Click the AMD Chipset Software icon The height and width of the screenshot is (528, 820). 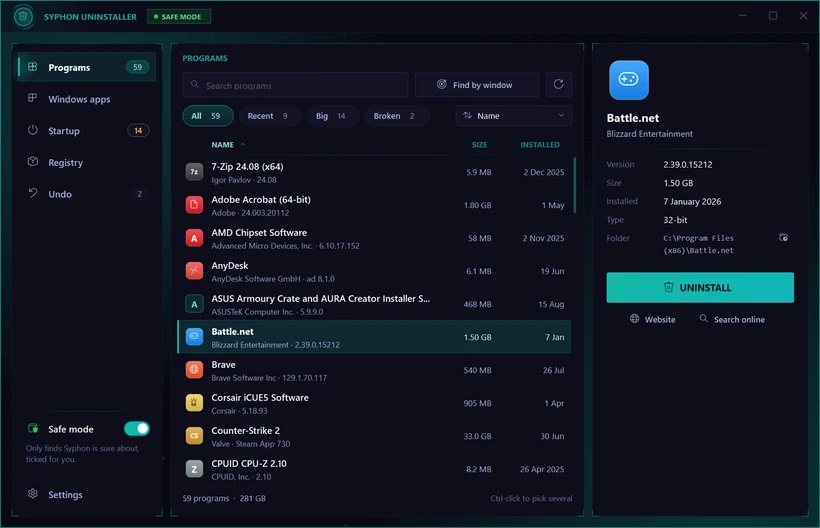(194, 238)
